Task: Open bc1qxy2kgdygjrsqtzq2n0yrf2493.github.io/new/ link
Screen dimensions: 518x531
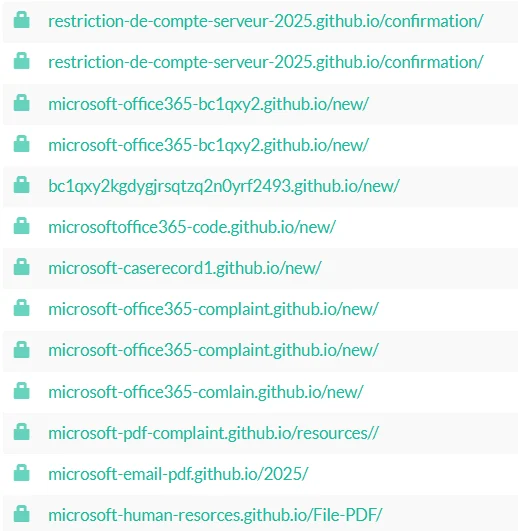Action: pos(224,186)
